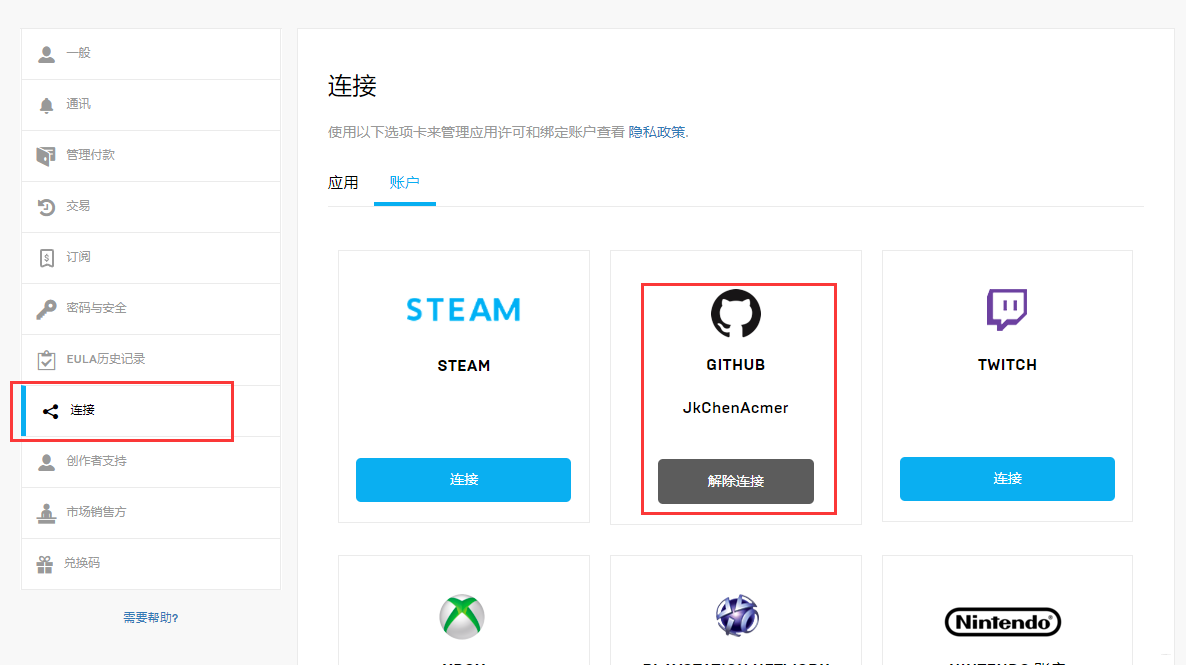This screenshot has width=1186, height=665.
Task: Open 交易 history section
Action: (x=151, y=207)
